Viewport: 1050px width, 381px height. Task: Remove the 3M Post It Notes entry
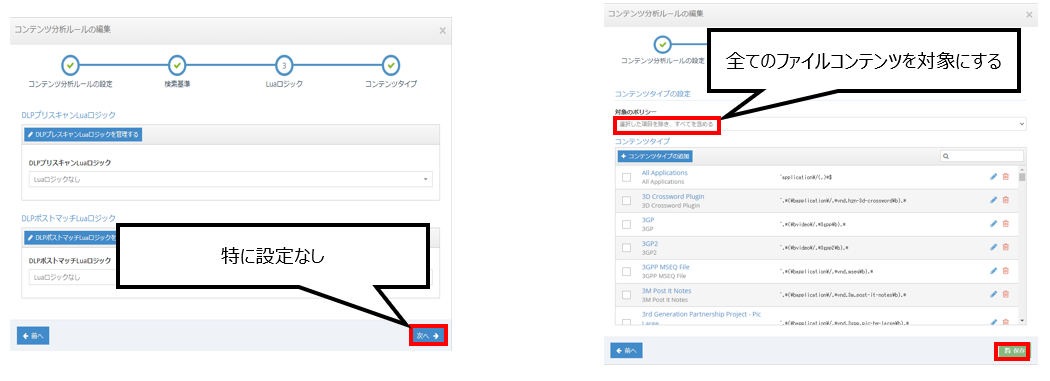click(x=1005, y=294)
